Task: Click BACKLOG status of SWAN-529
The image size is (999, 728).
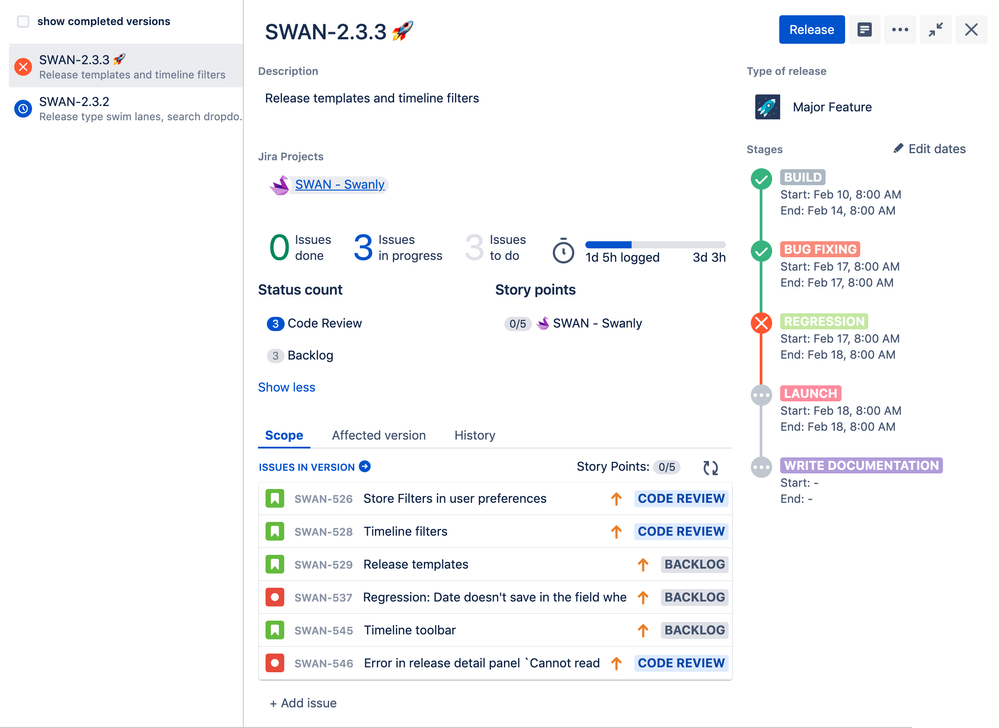Action: [694, 564]
